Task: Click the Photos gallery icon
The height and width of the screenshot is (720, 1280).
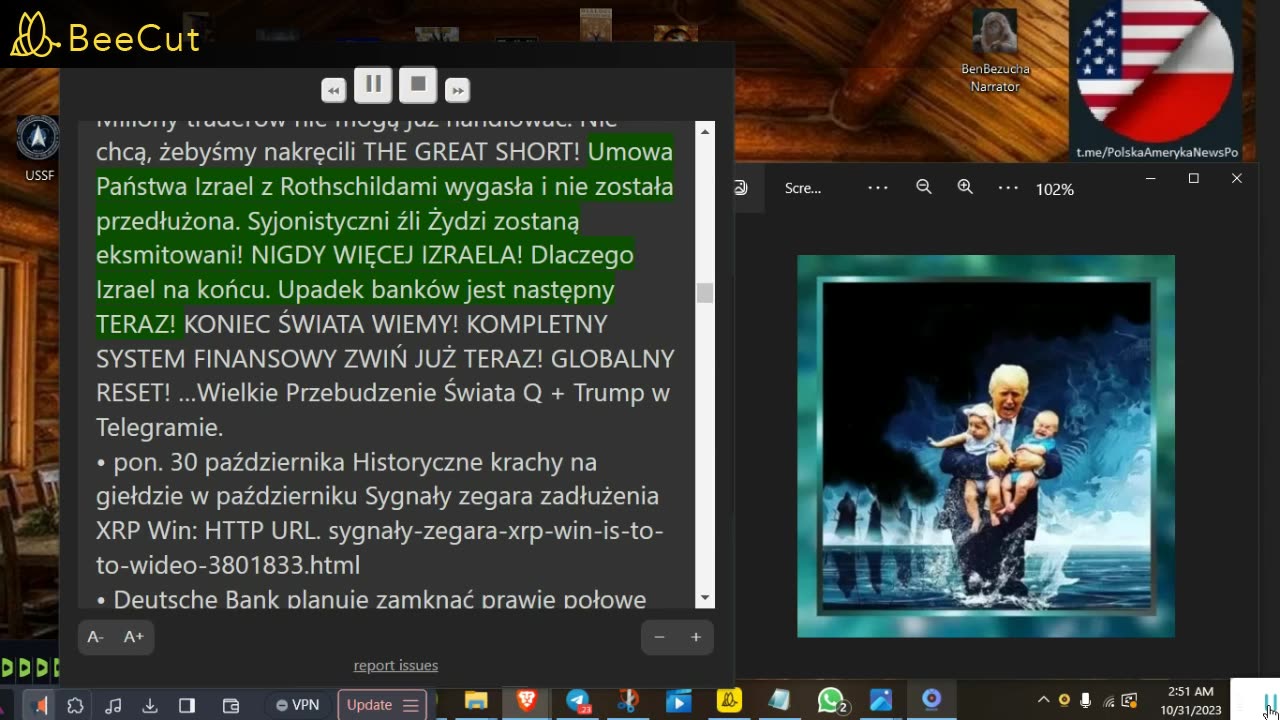Action: [x=741, y=188]
